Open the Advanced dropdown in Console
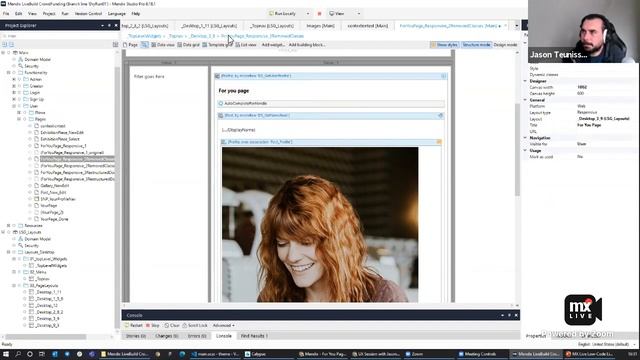 tap(224, 326)
